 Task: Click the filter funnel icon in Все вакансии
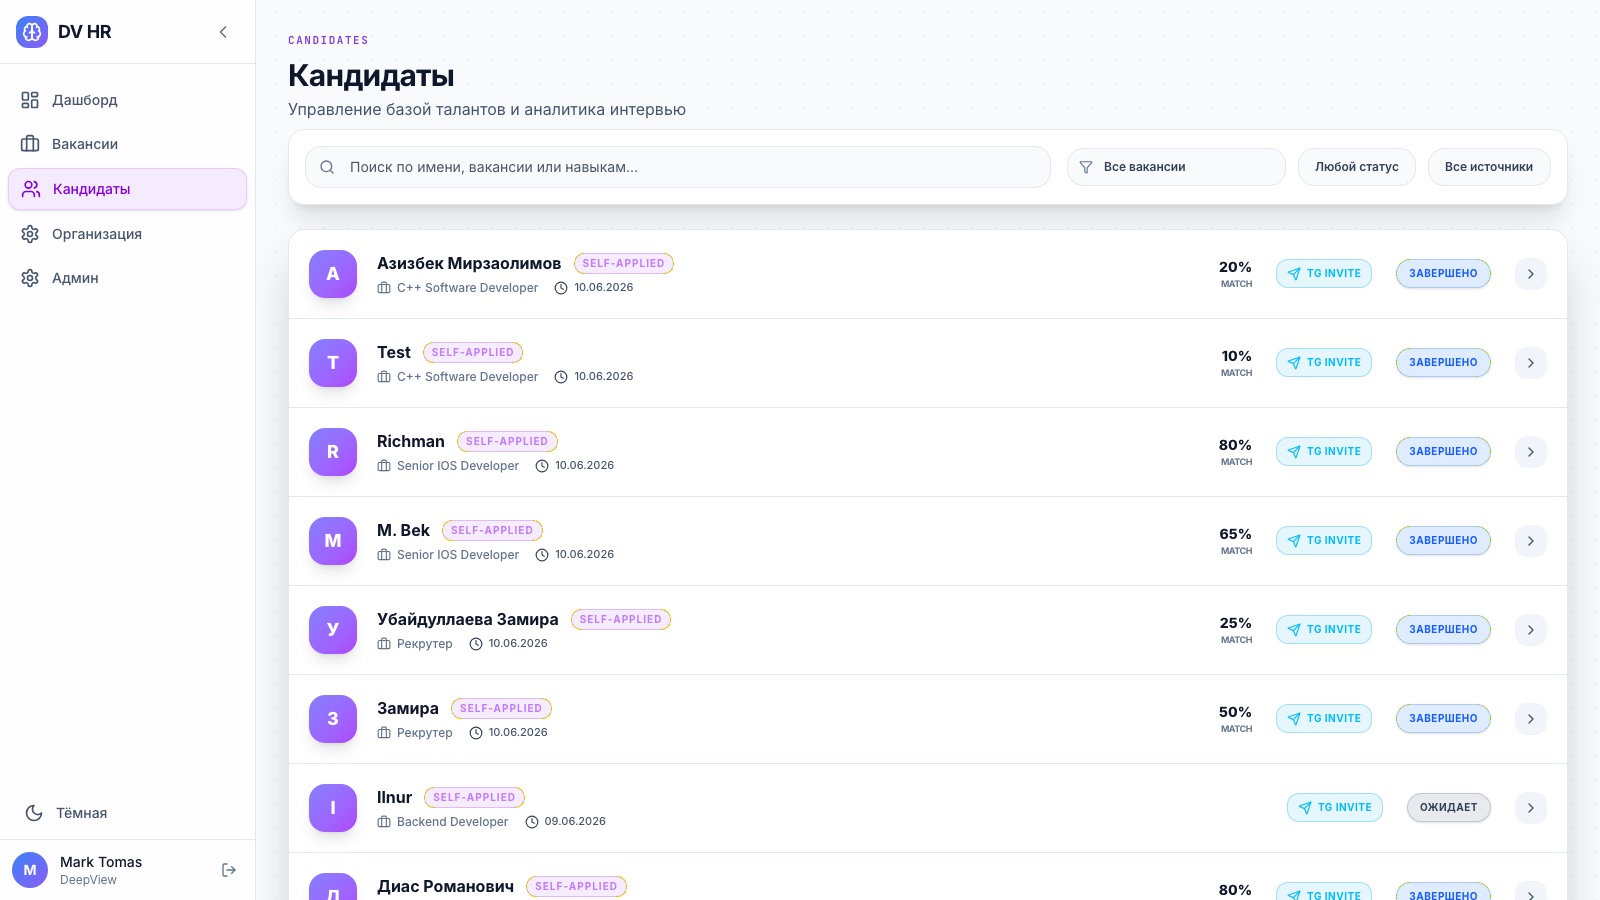1086,167
